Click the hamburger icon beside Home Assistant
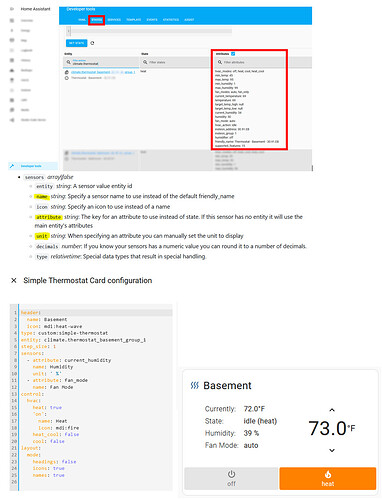 click(x=12, y=9)
